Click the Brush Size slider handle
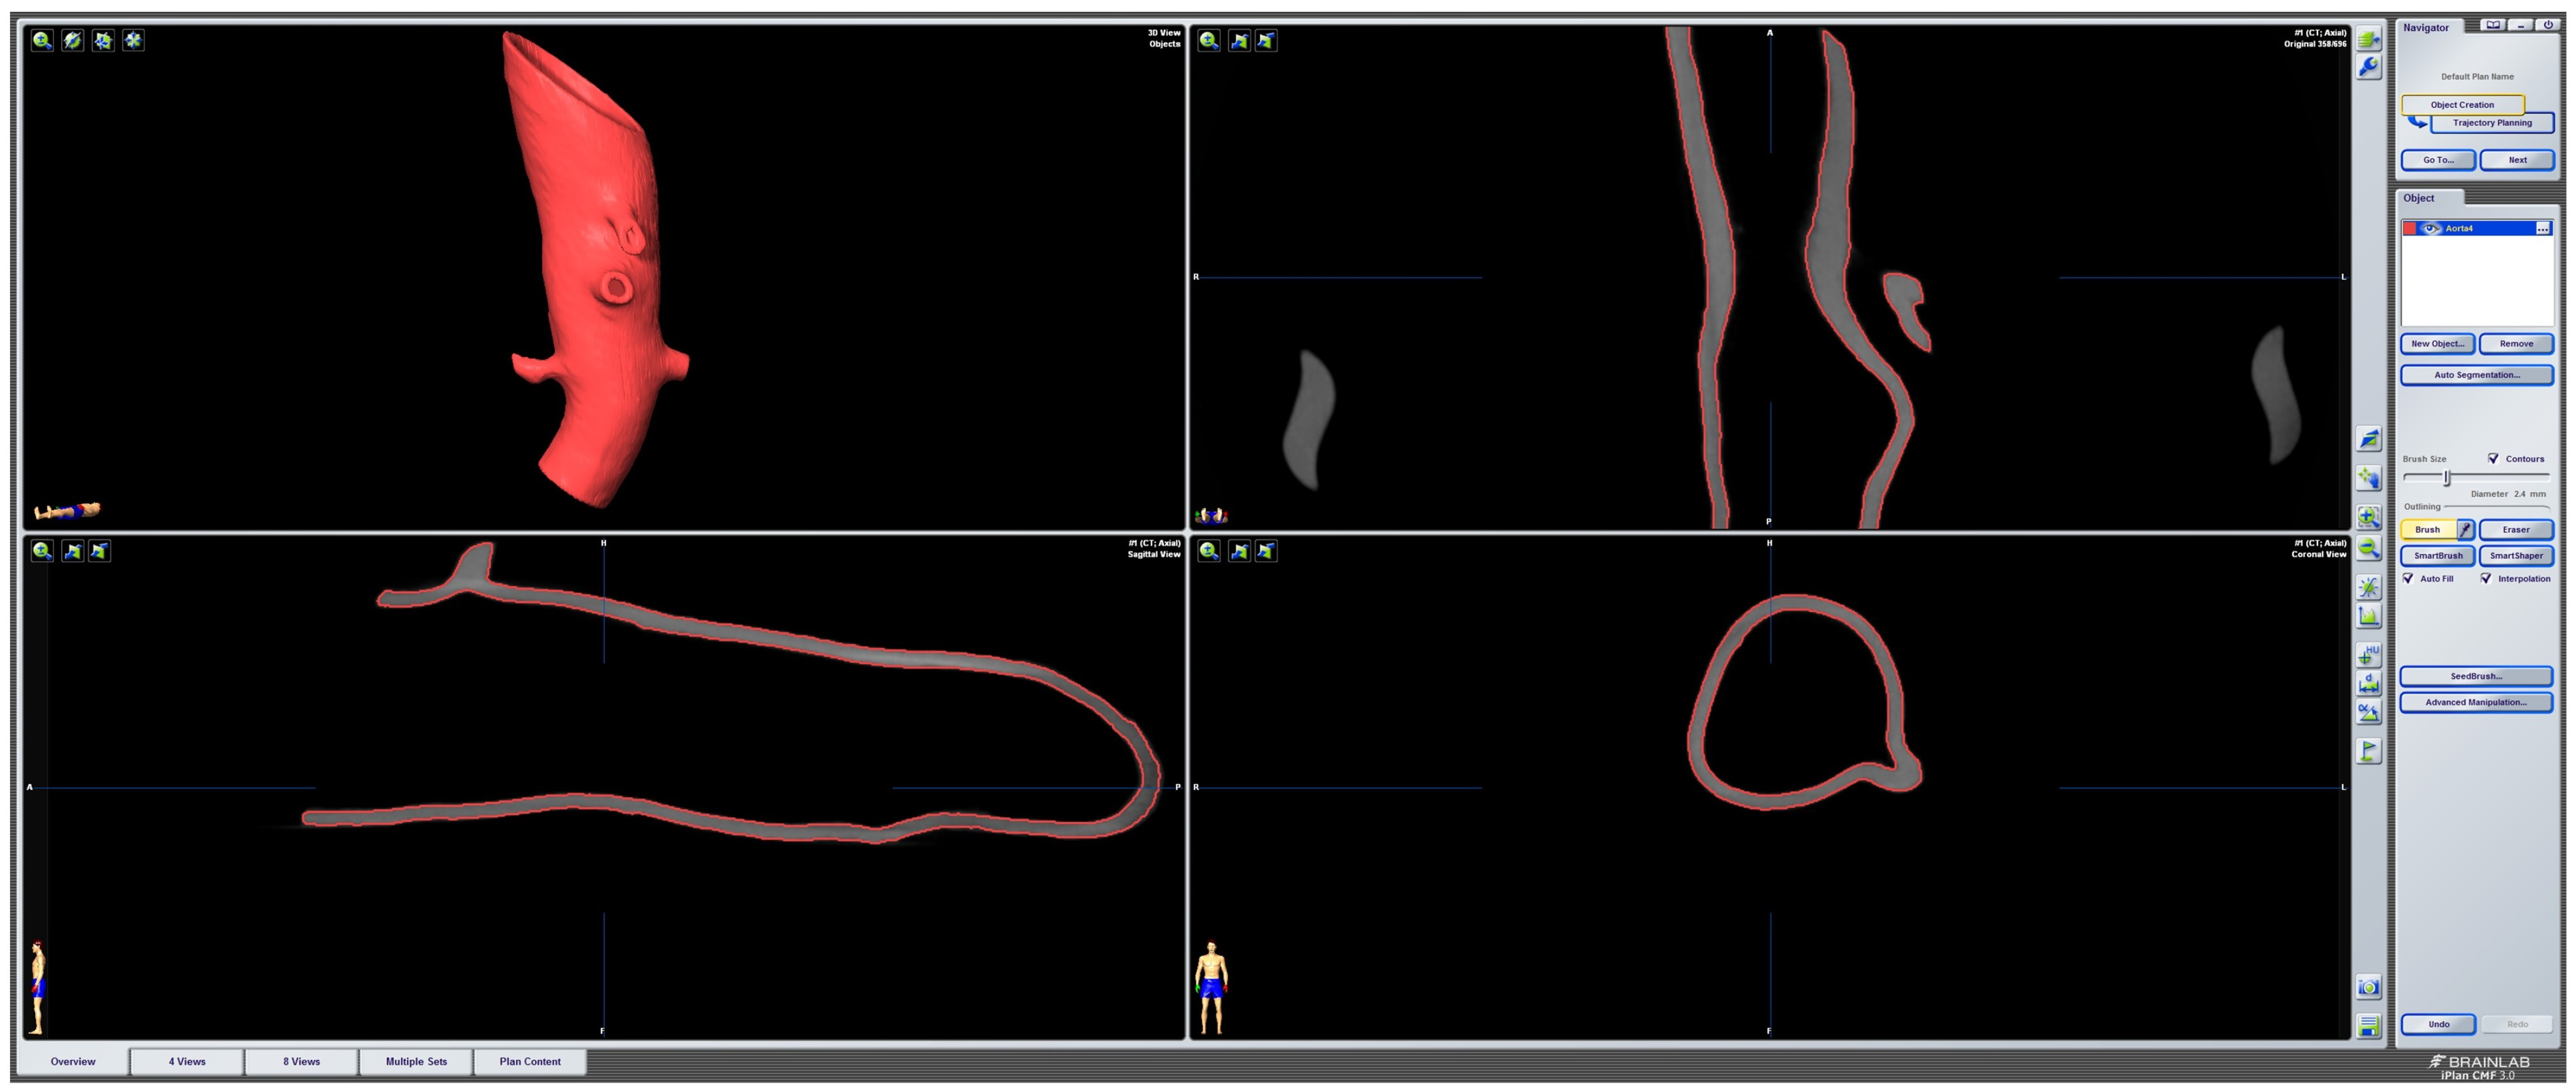2576x1092 pixels. click(2446, 478)
